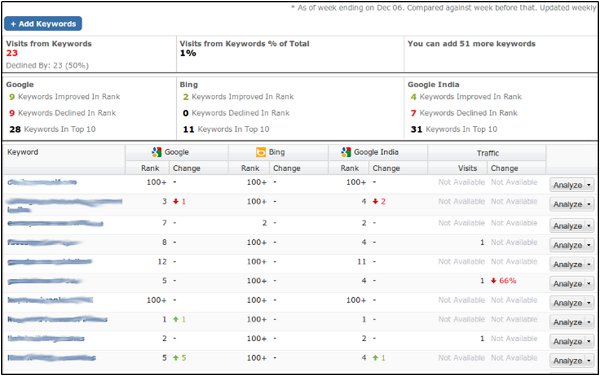Click the Google India column group header

click(378, 152)
